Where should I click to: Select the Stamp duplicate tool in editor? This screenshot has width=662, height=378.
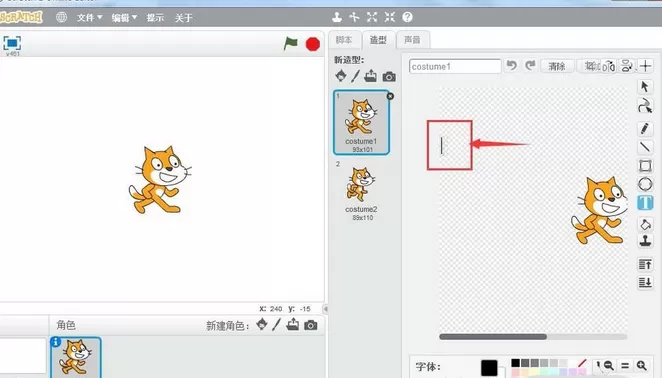[x=645, y=241]
